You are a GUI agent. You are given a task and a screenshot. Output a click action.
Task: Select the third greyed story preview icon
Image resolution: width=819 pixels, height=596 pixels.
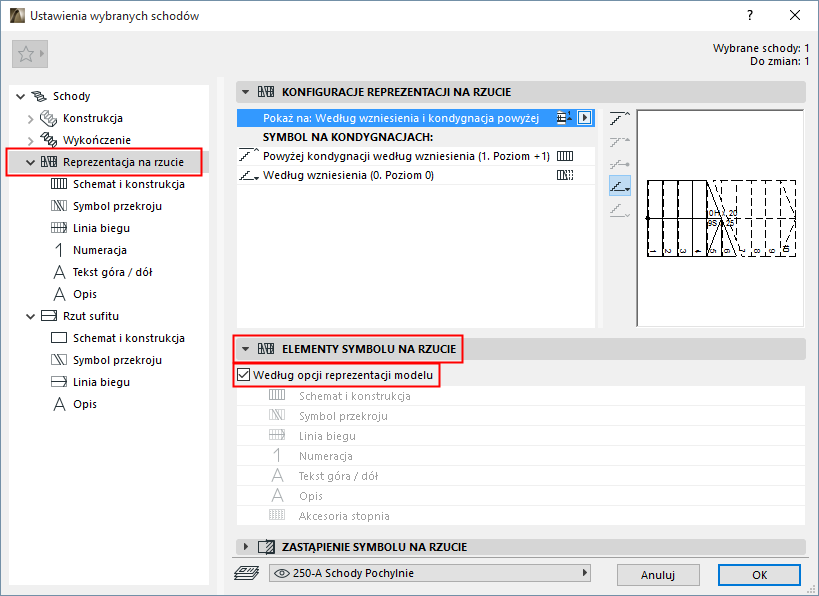[619, 164]
